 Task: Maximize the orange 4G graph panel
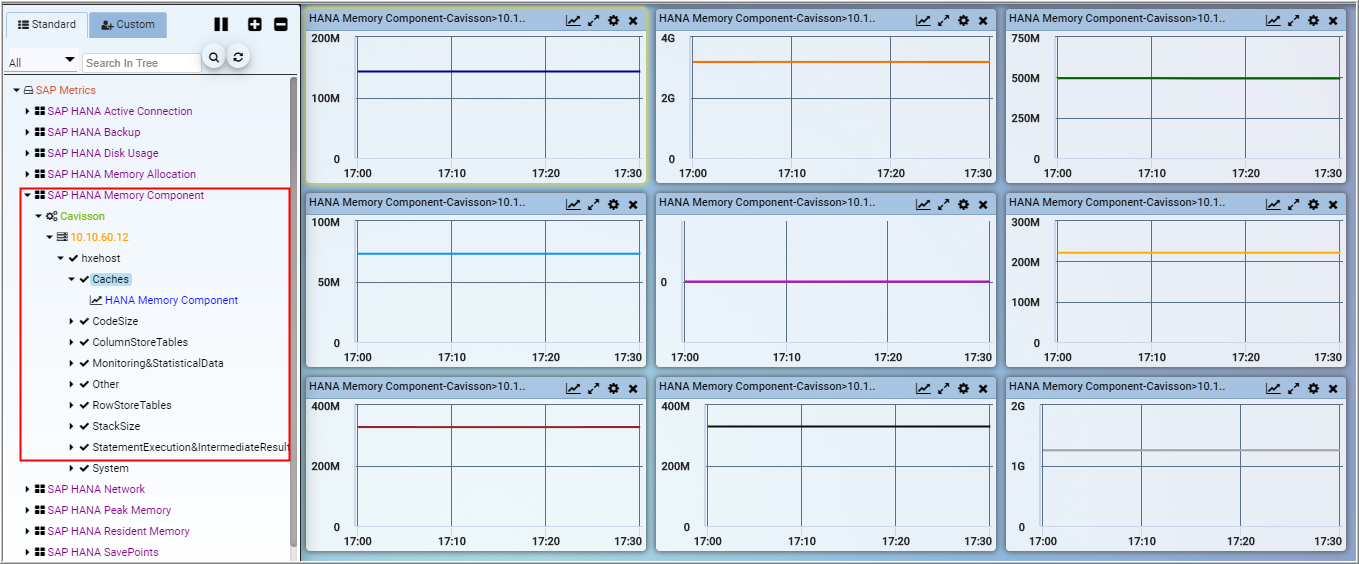tap(943, 20)
